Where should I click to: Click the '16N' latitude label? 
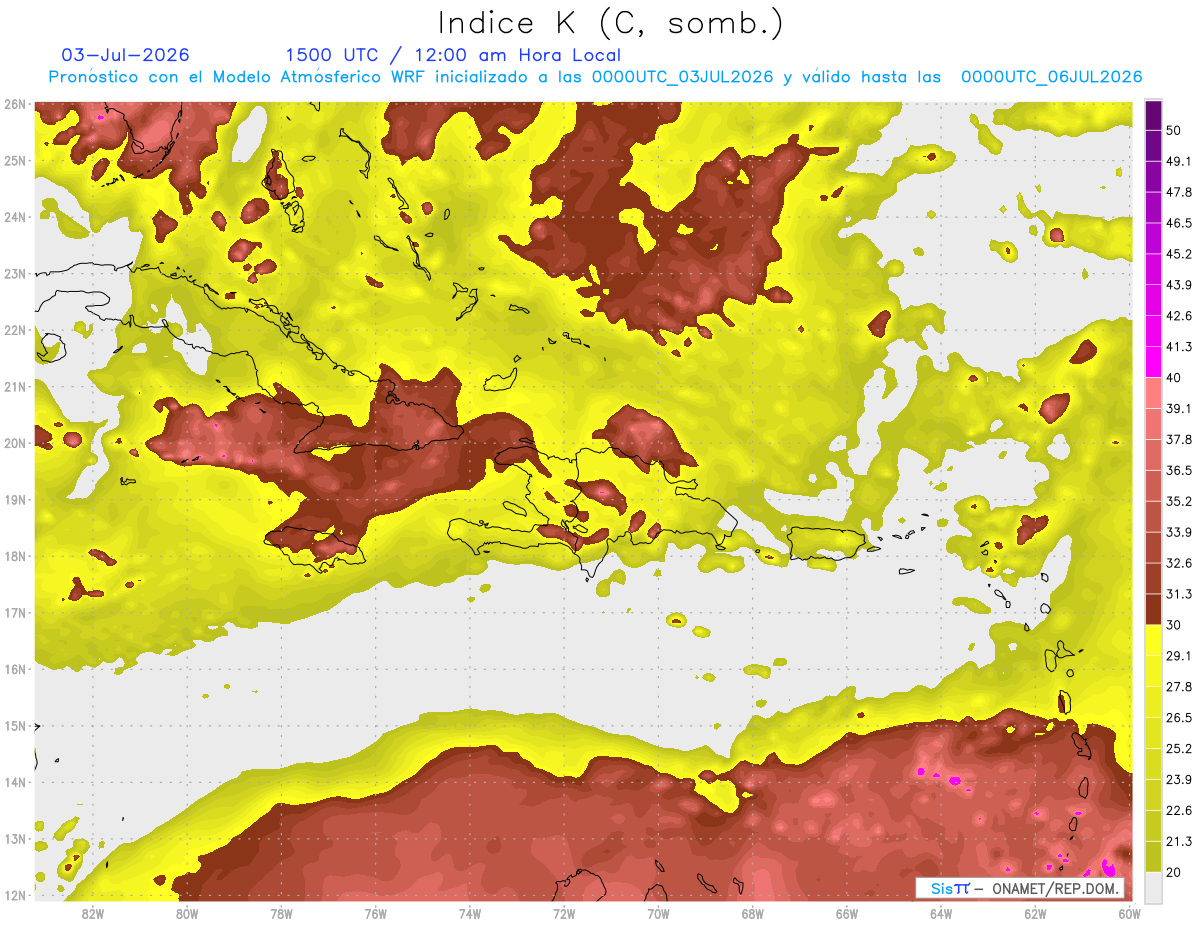(14, 669)
